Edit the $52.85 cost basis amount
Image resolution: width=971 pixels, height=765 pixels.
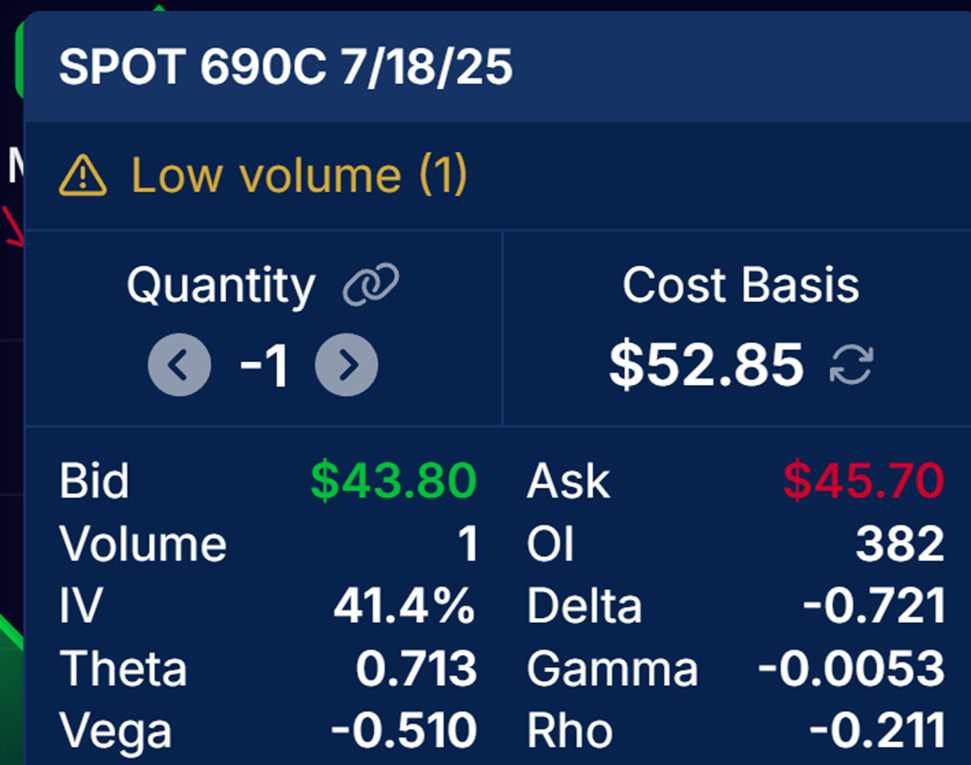click(707, 364)
